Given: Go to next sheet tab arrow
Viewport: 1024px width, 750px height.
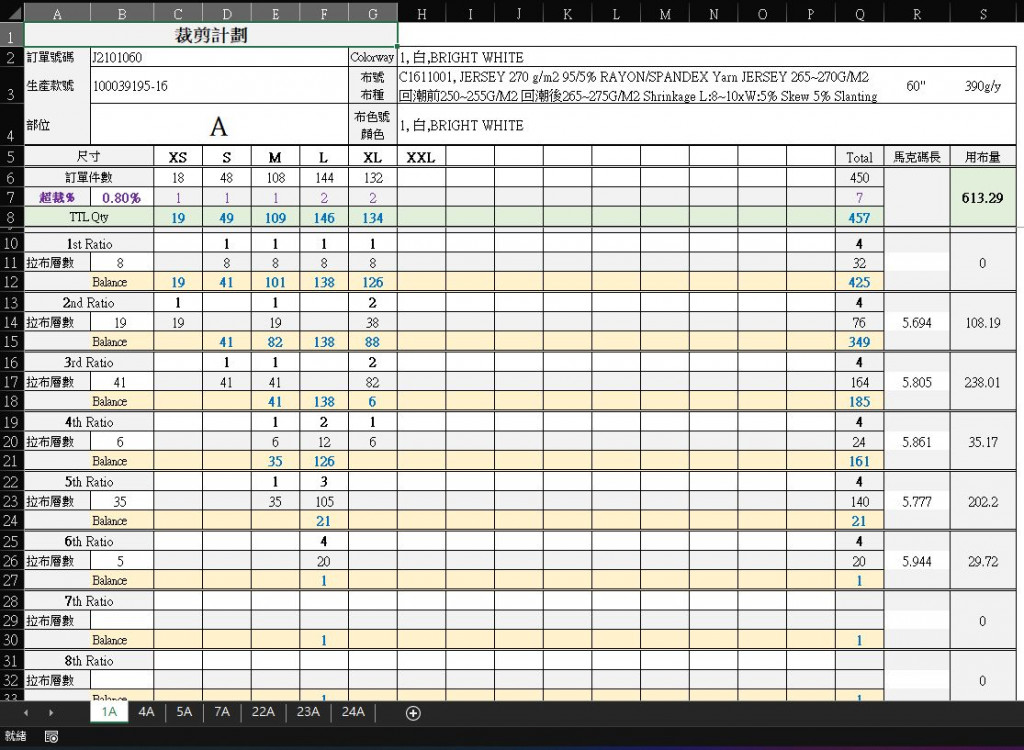Looking at the screenshot, I should click(51, 712).
